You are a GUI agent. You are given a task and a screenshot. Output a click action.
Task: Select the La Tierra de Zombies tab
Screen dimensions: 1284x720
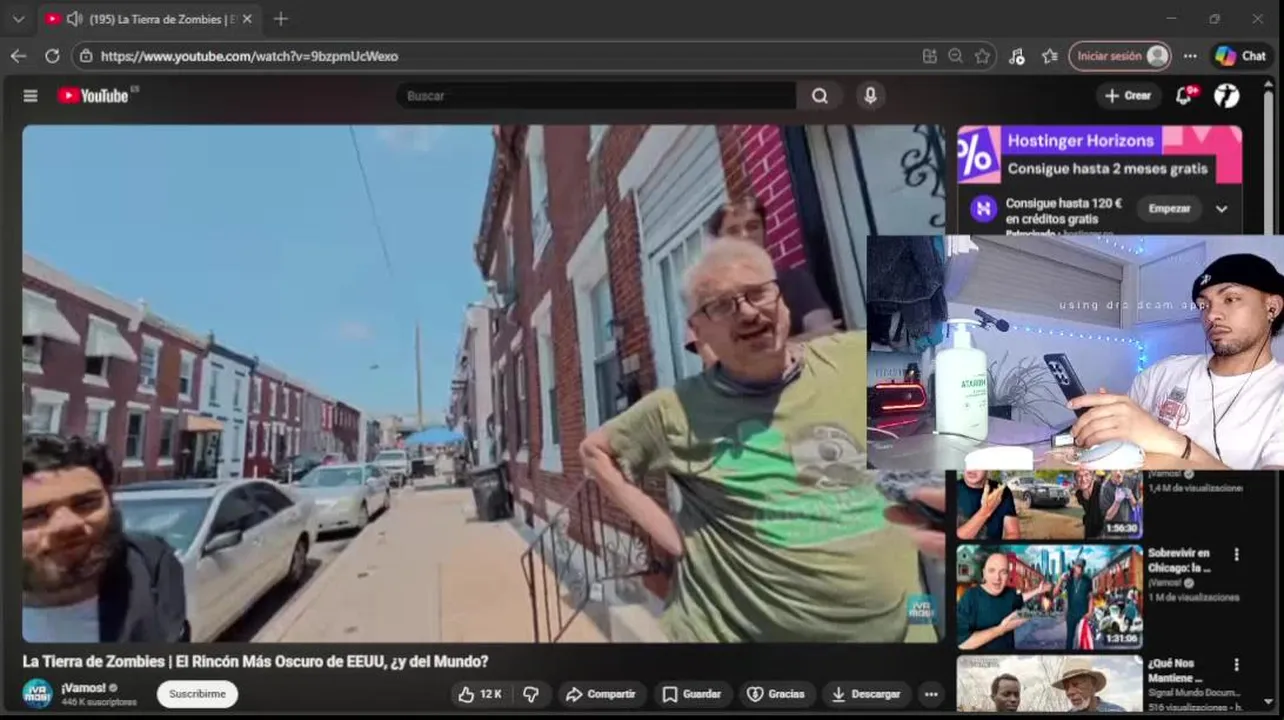click(148, 19)
